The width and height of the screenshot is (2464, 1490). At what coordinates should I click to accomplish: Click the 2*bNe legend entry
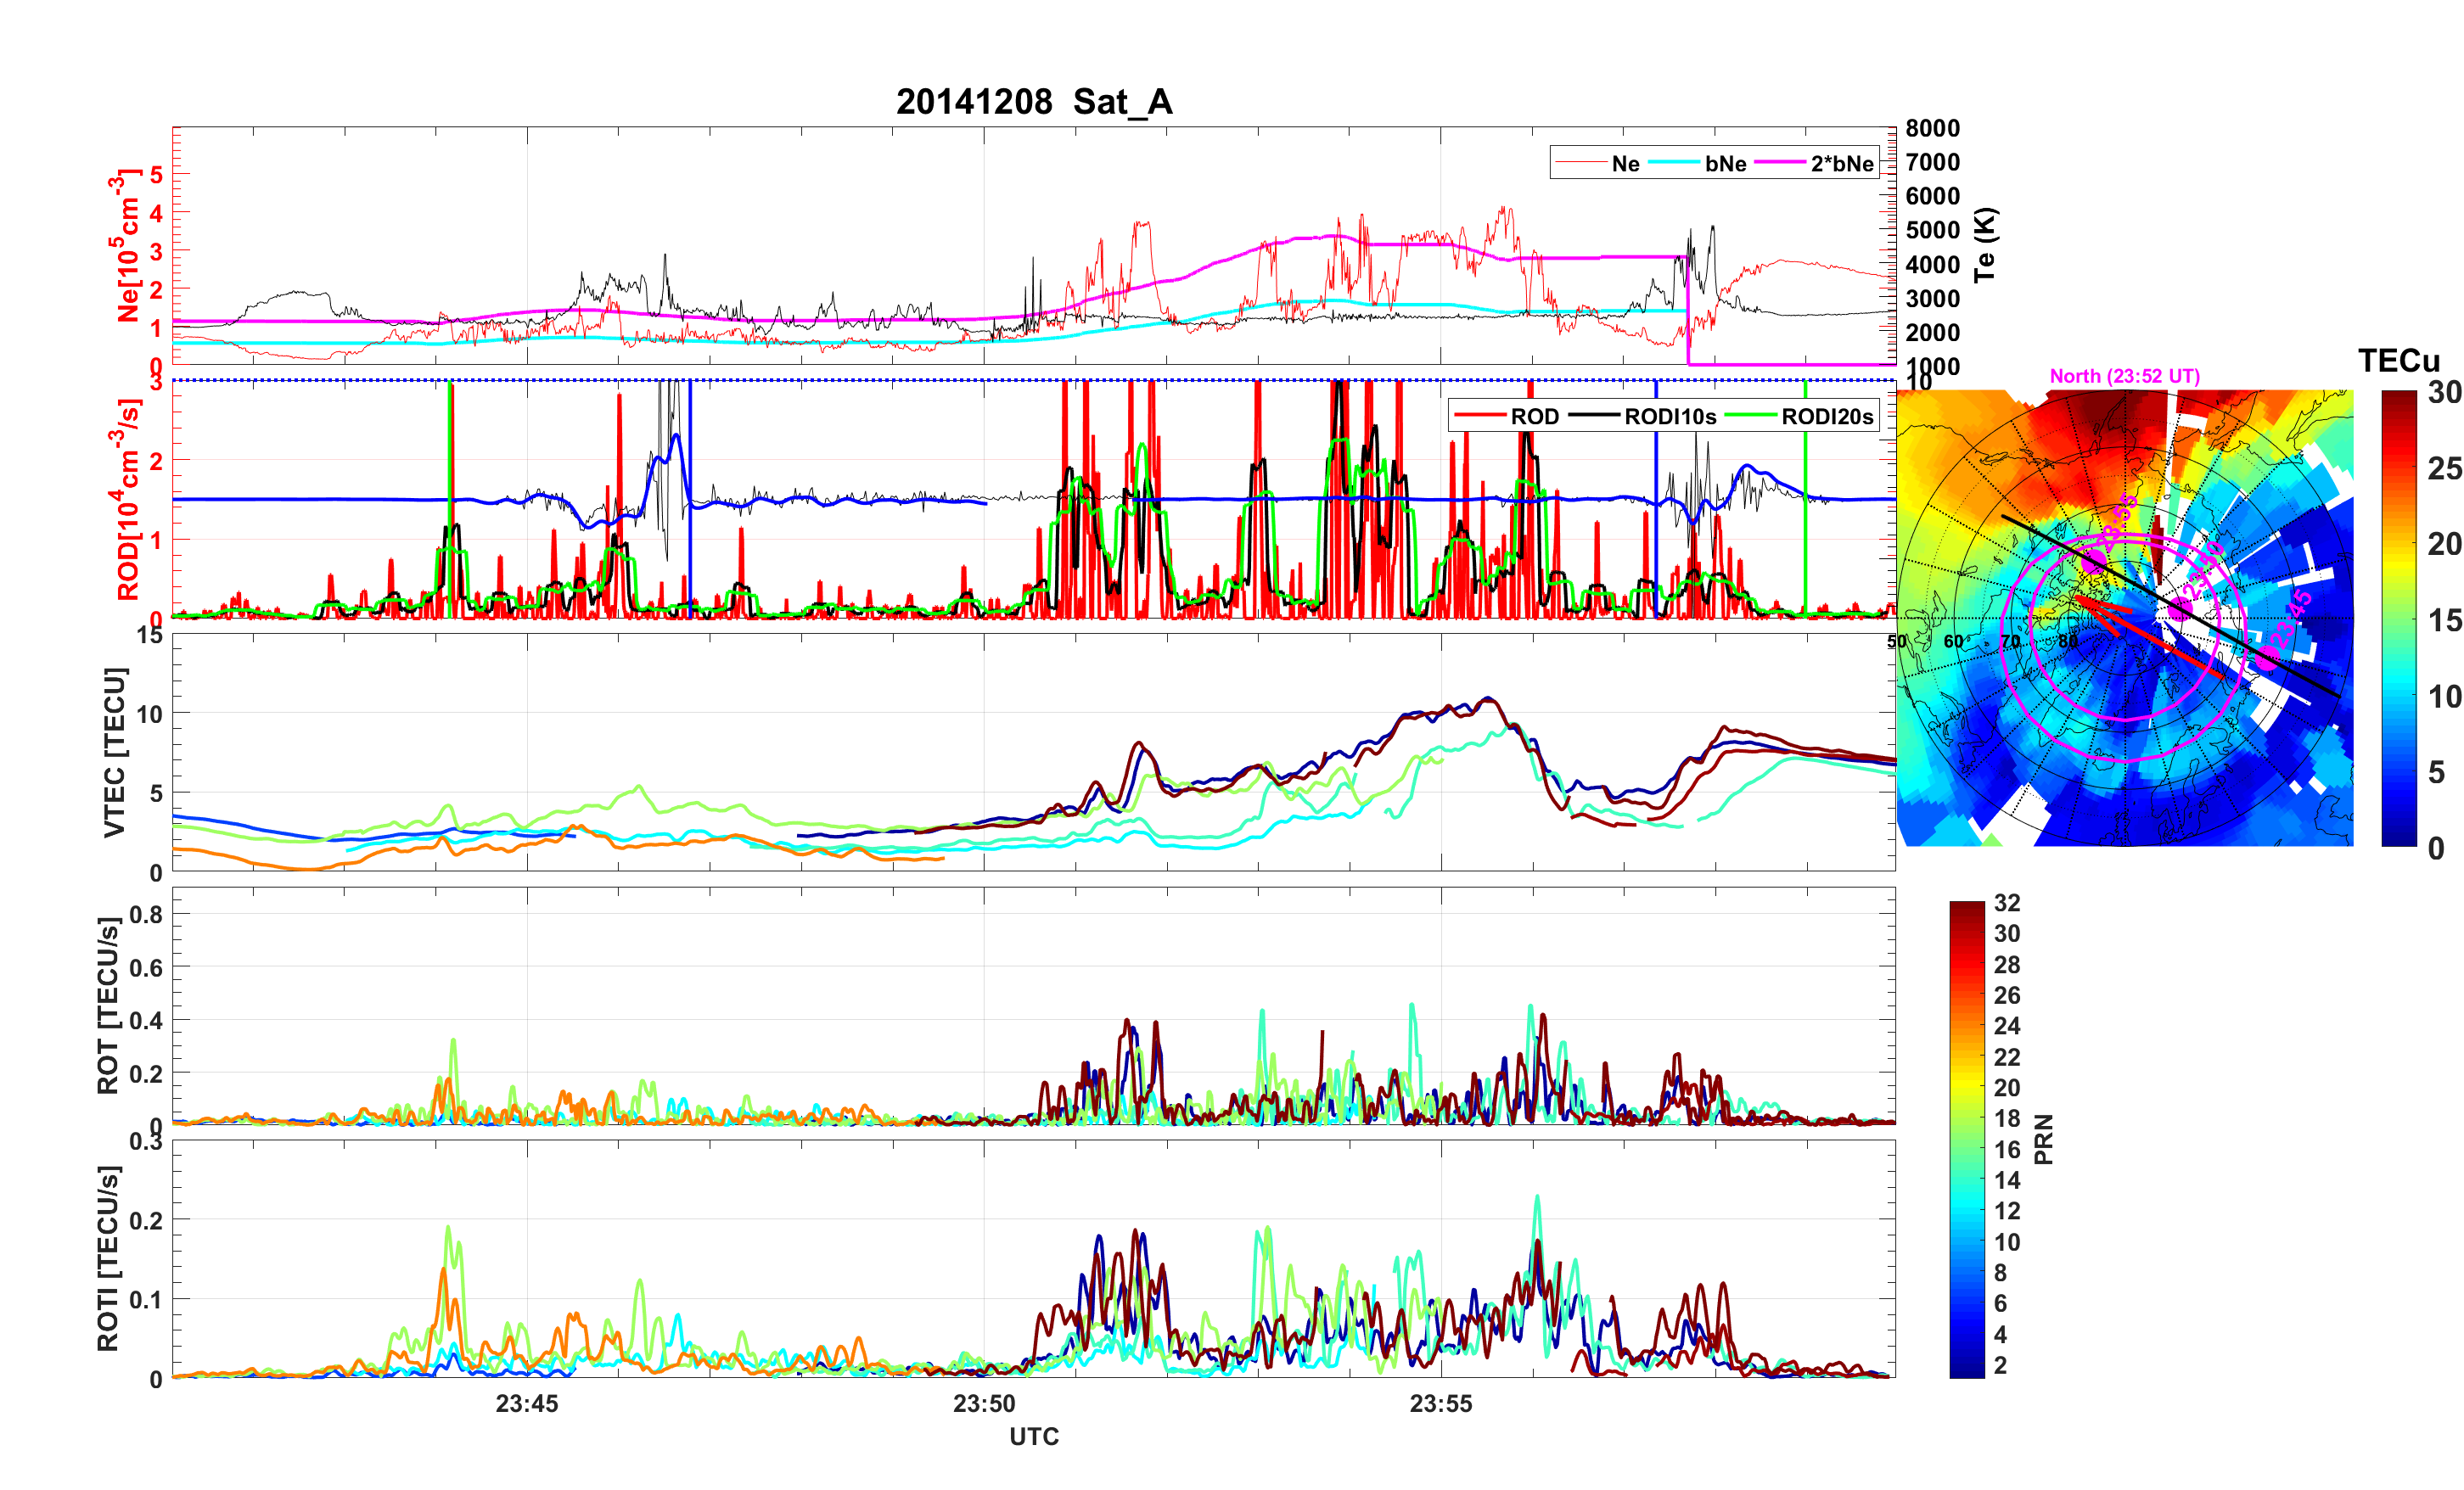[1841, 163]
